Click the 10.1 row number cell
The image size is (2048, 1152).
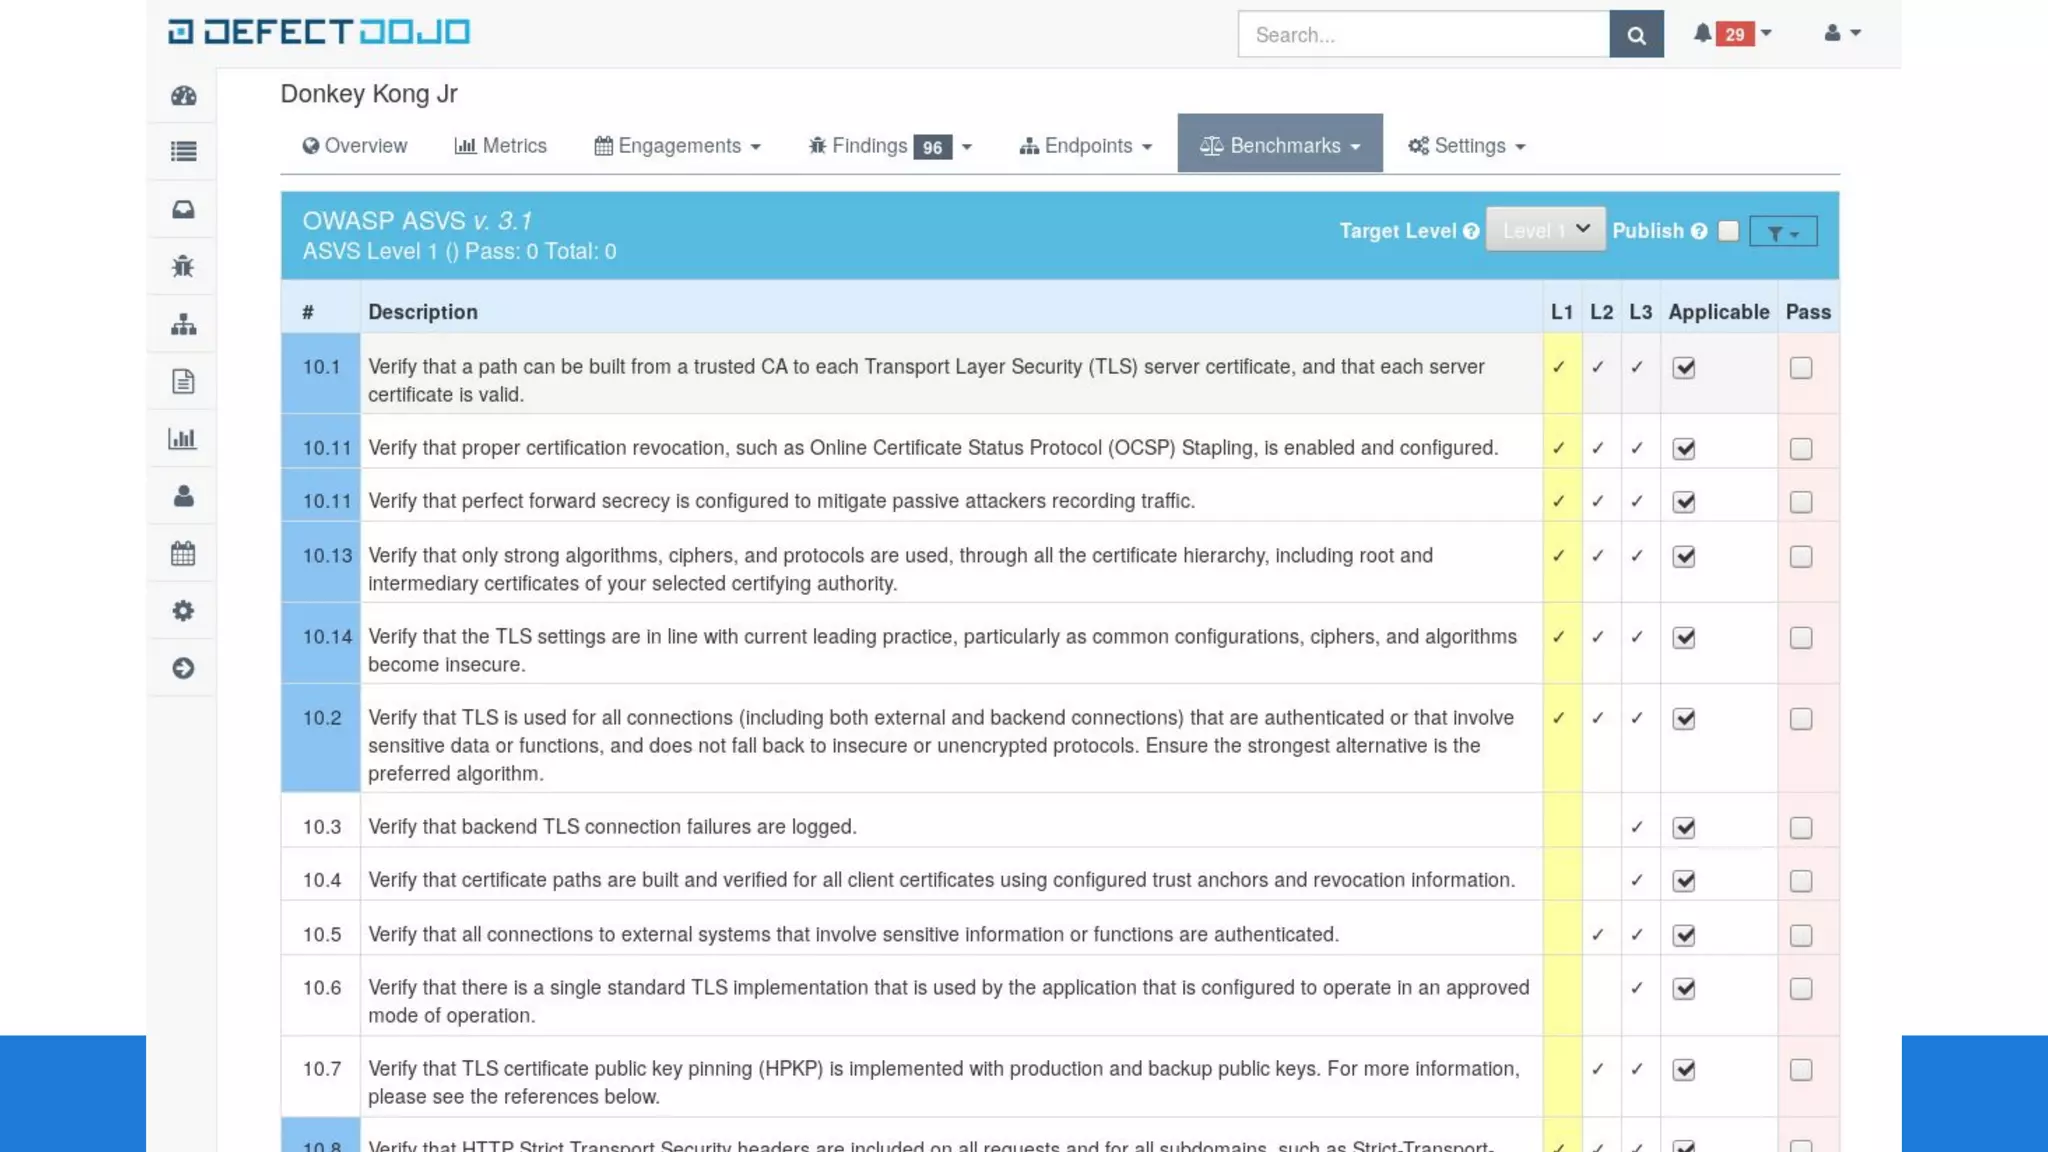point(321,373)
